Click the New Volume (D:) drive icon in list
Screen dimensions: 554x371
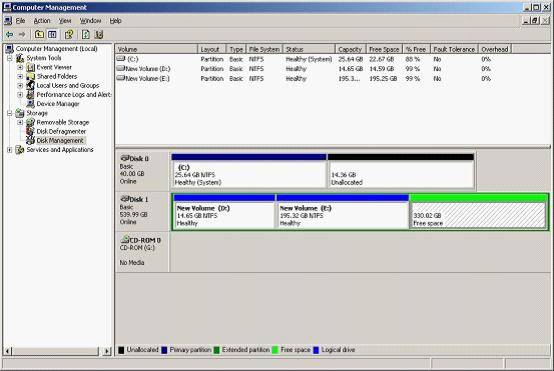(121, 68)
